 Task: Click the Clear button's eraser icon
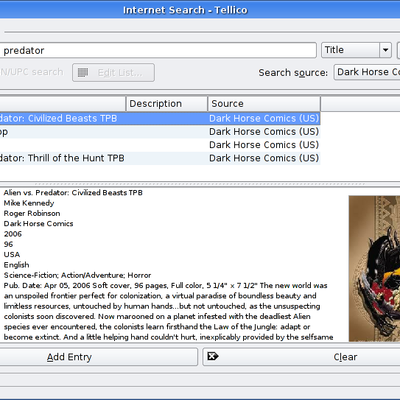coord(213,356)
